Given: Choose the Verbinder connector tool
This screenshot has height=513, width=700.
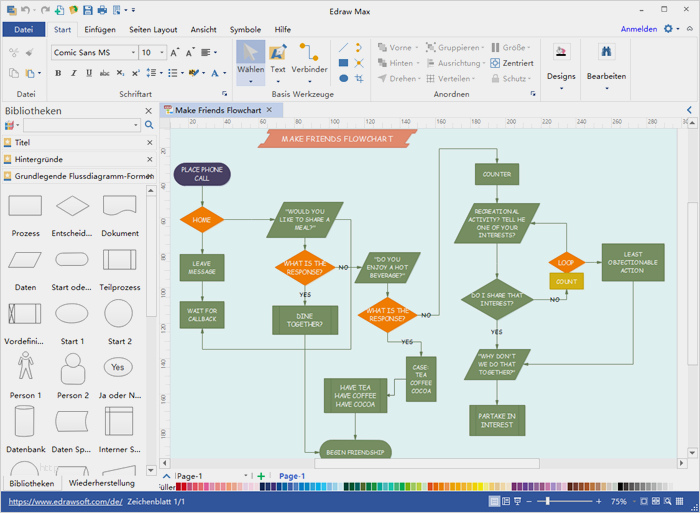Looking at the screenshot, I should coord(309,58).
